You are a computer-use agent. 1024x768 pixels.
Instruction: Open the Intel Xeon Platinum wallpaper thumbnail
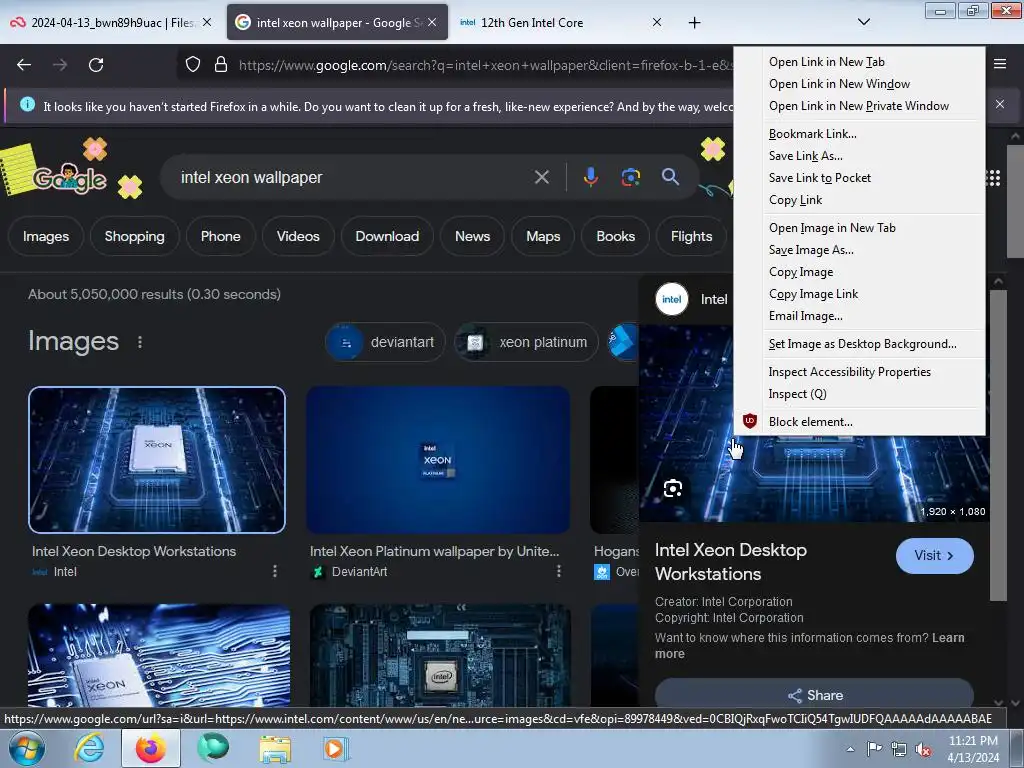click(438, 460)
